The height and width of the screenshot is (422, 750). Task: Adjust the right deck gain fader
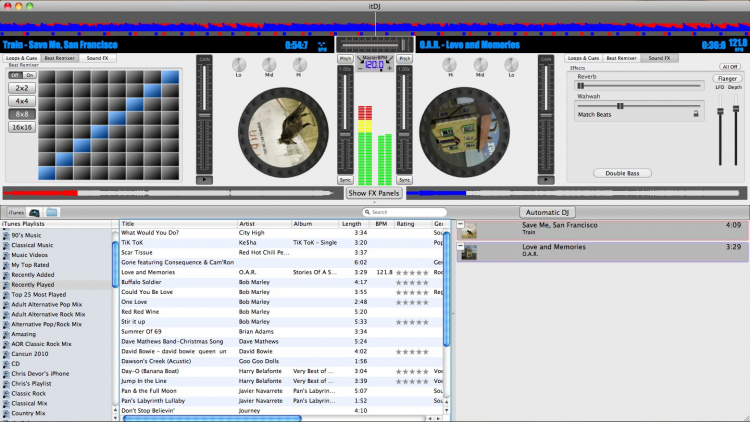(x=546, y=116)
